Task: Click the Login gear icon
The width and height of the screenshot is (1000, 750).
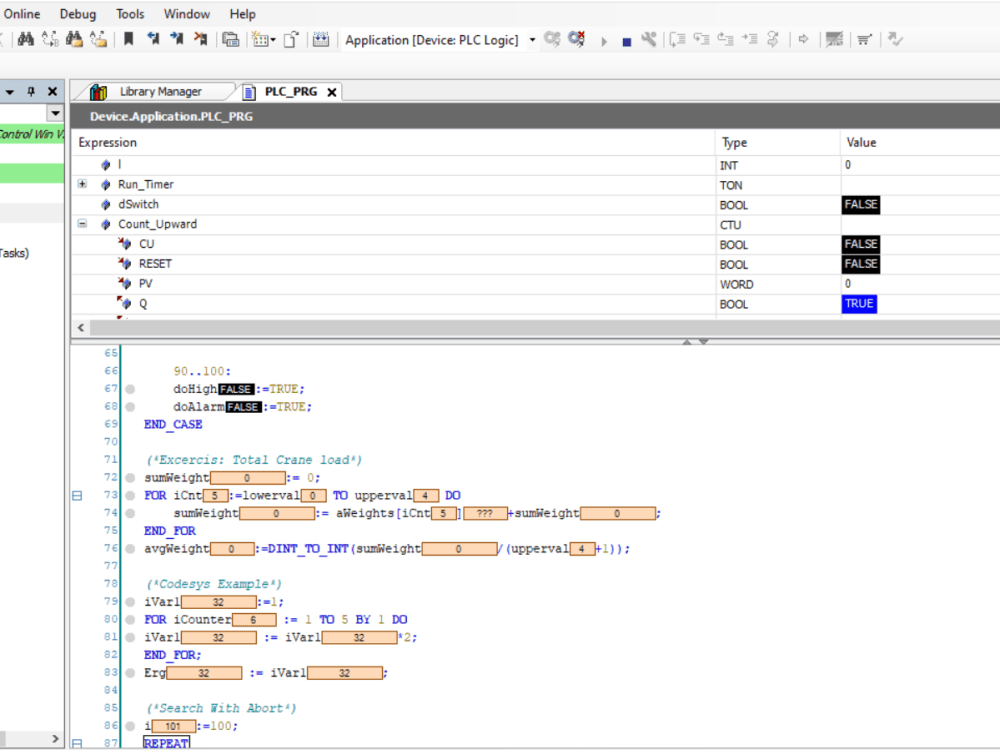Action: pos(552,40)
